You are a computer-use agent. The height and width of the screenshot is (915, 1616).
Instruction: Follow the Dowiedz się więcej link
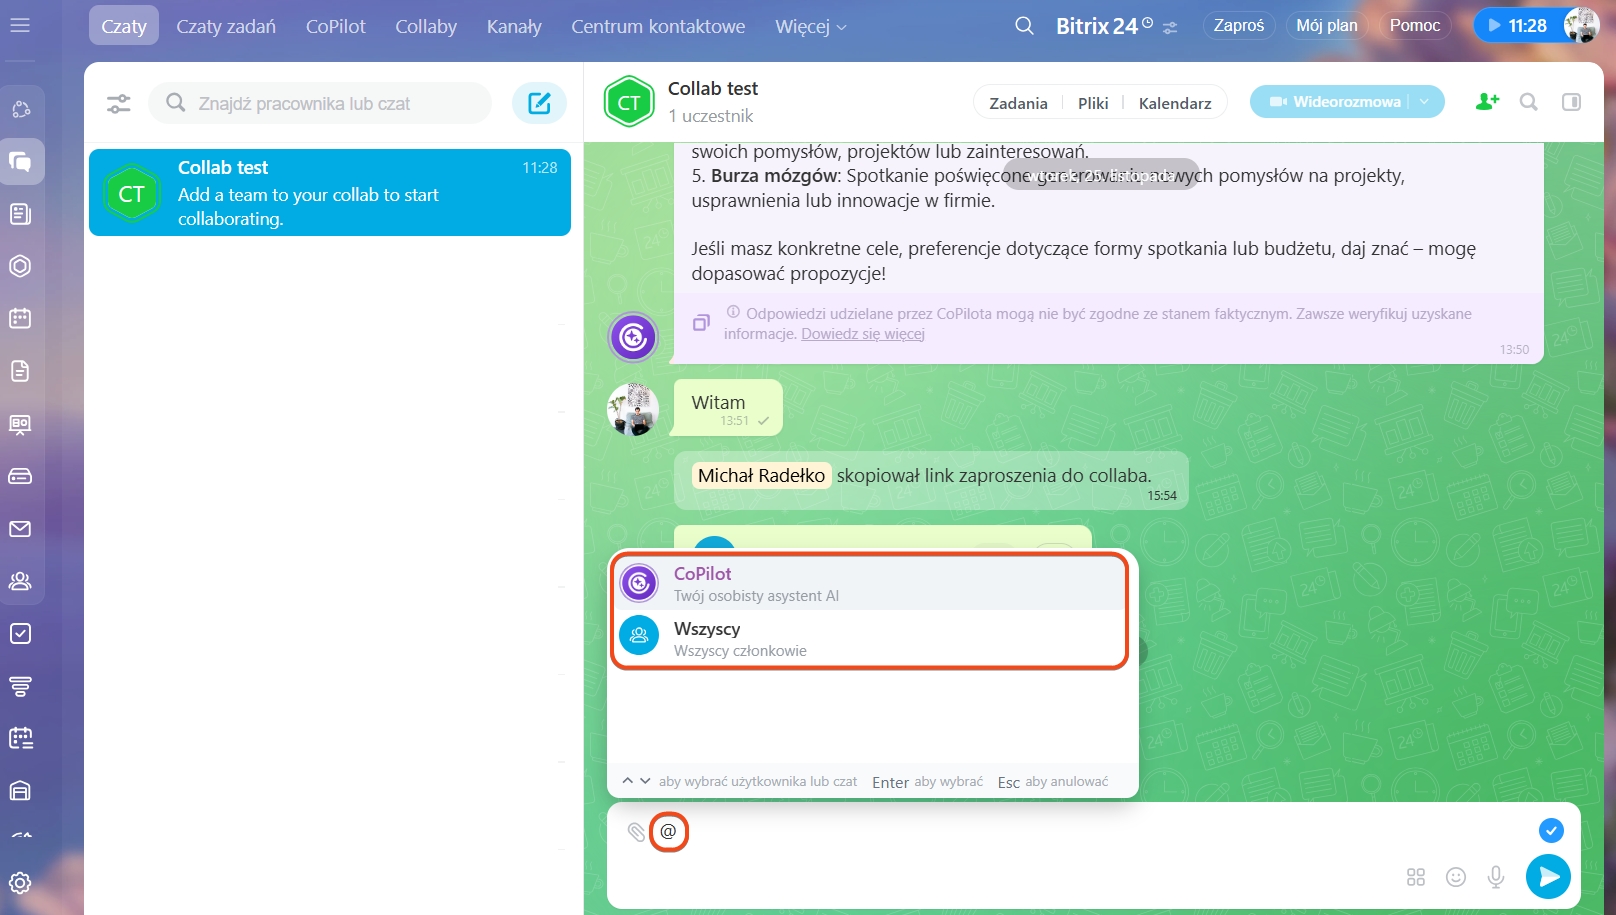[x=862, y=334]
